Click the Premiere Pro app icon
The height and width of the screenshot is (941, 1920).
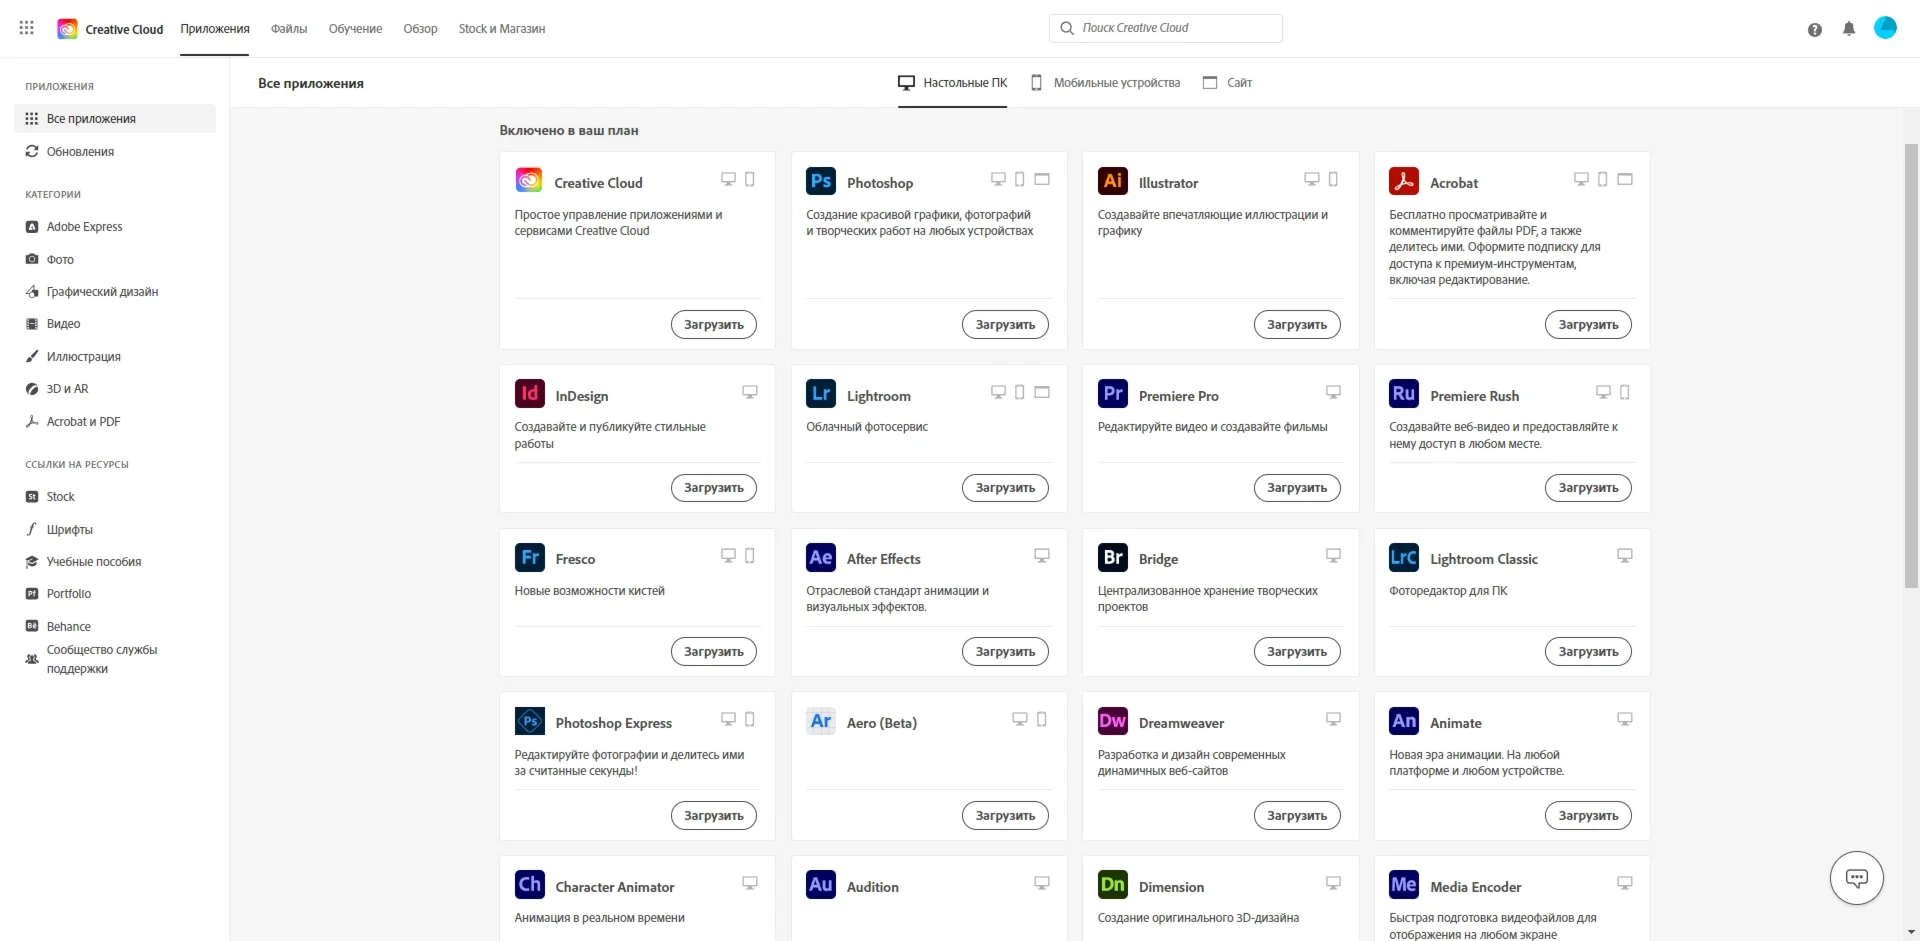point(1112,394)
